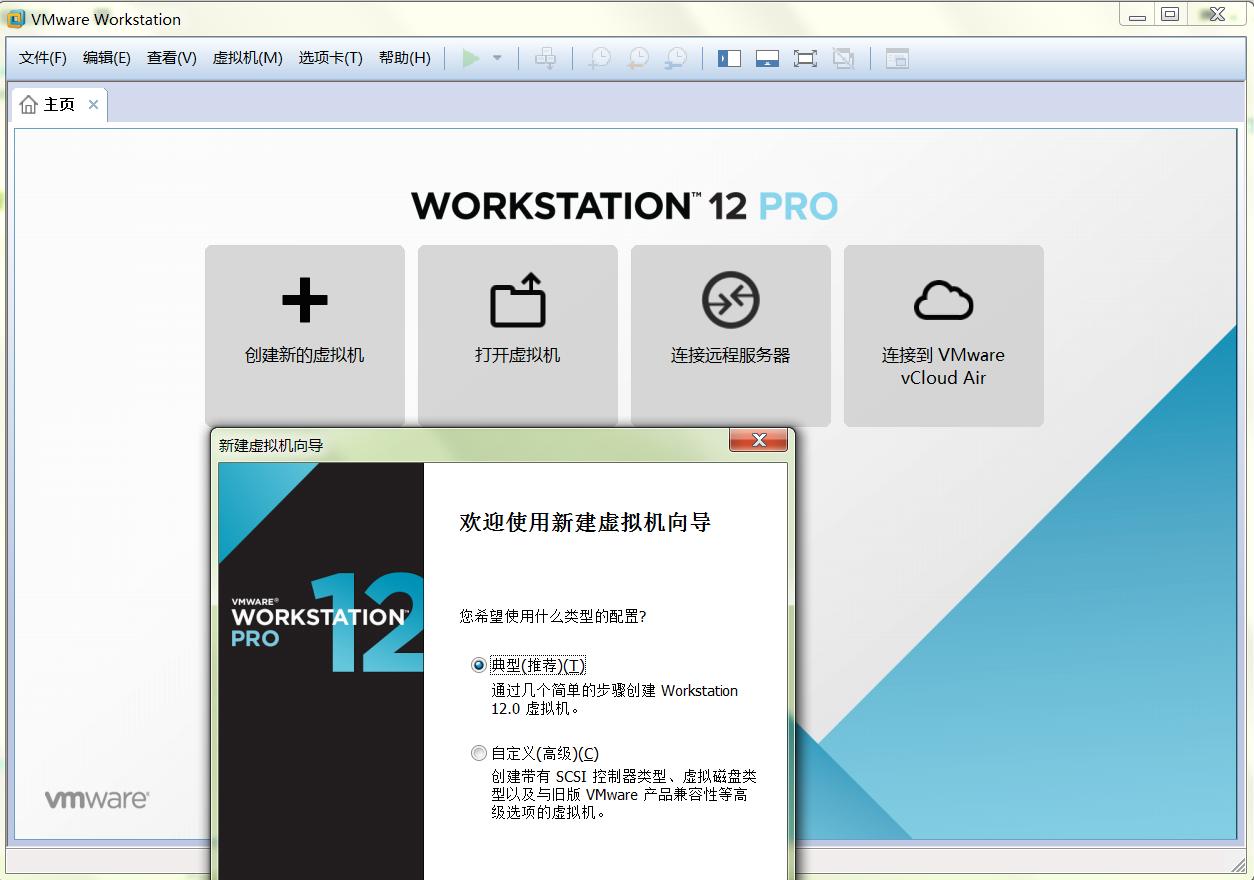This screenshot has height=880, width=1254.
Task: Select the 典型(推荐) radio option
Action: point(479,665)
